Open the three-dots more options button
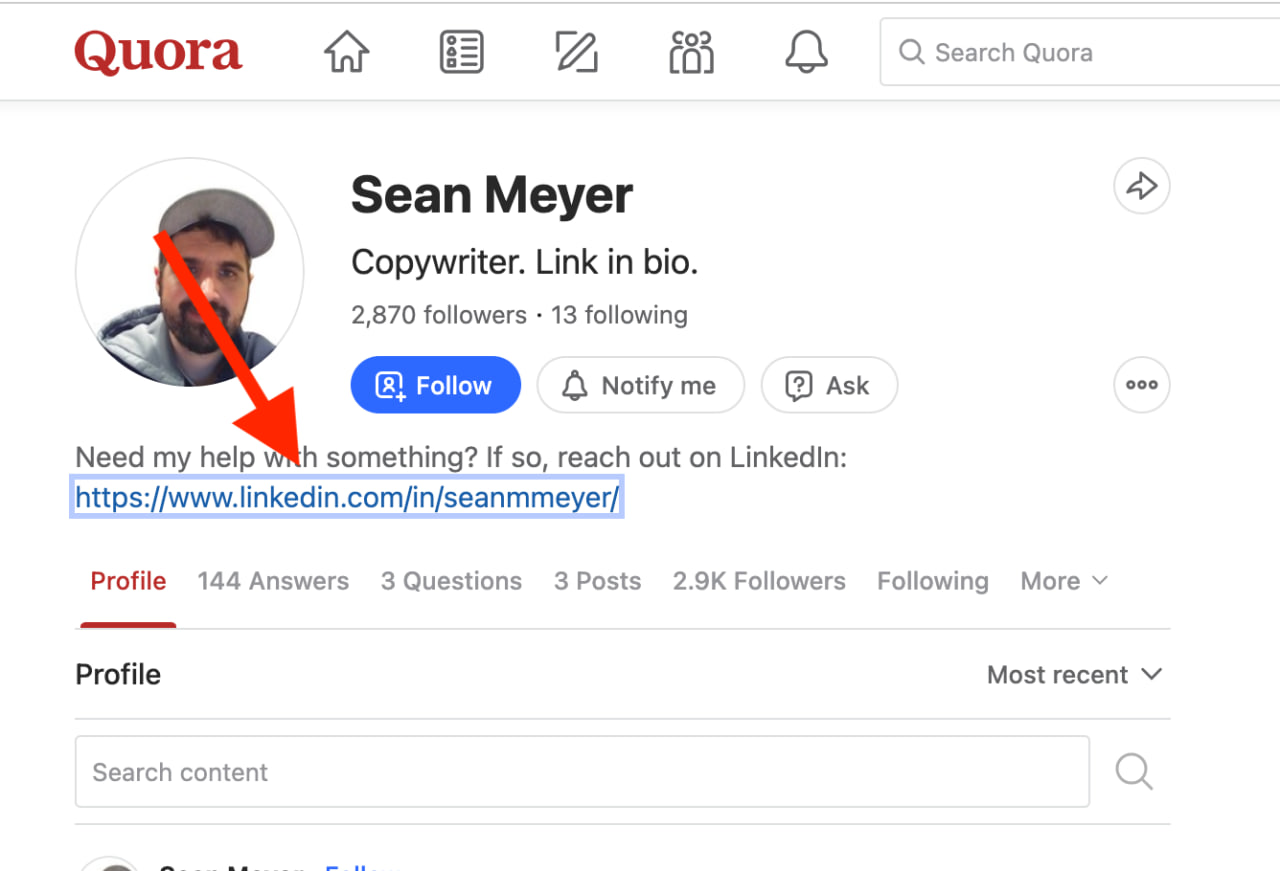Viewport: 1280px width, 871px height. pos(1141,385)
